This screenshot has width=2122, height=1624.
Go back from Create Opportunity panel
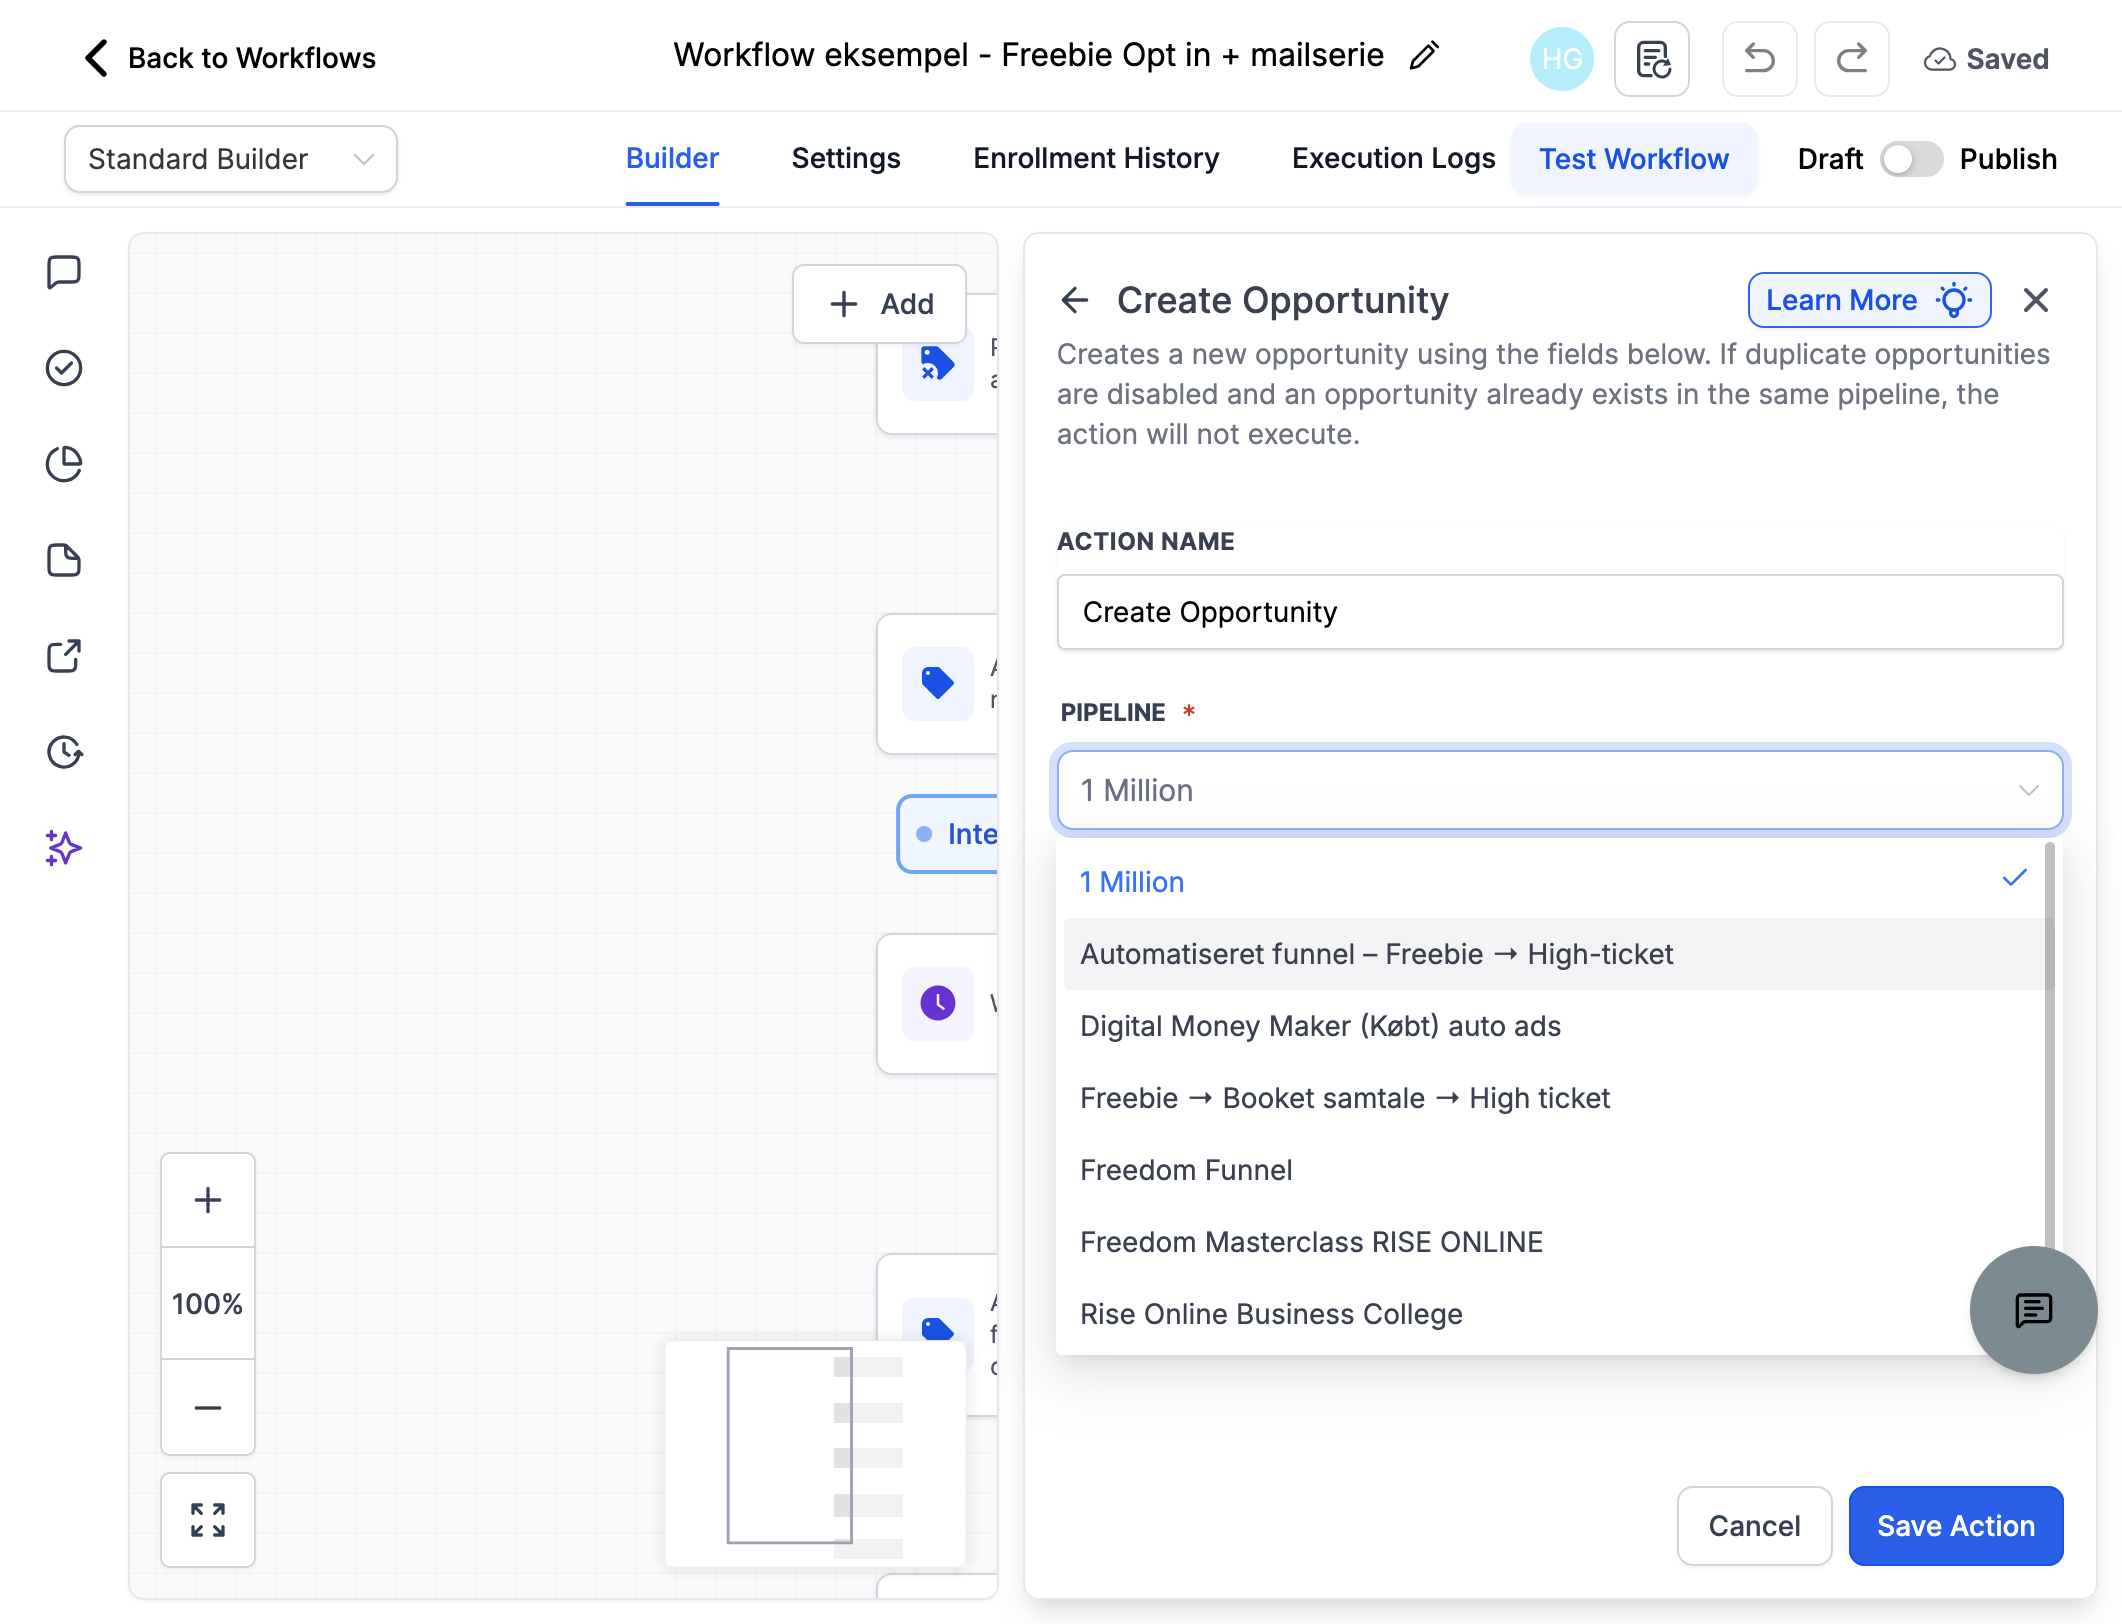(1075, 300)
